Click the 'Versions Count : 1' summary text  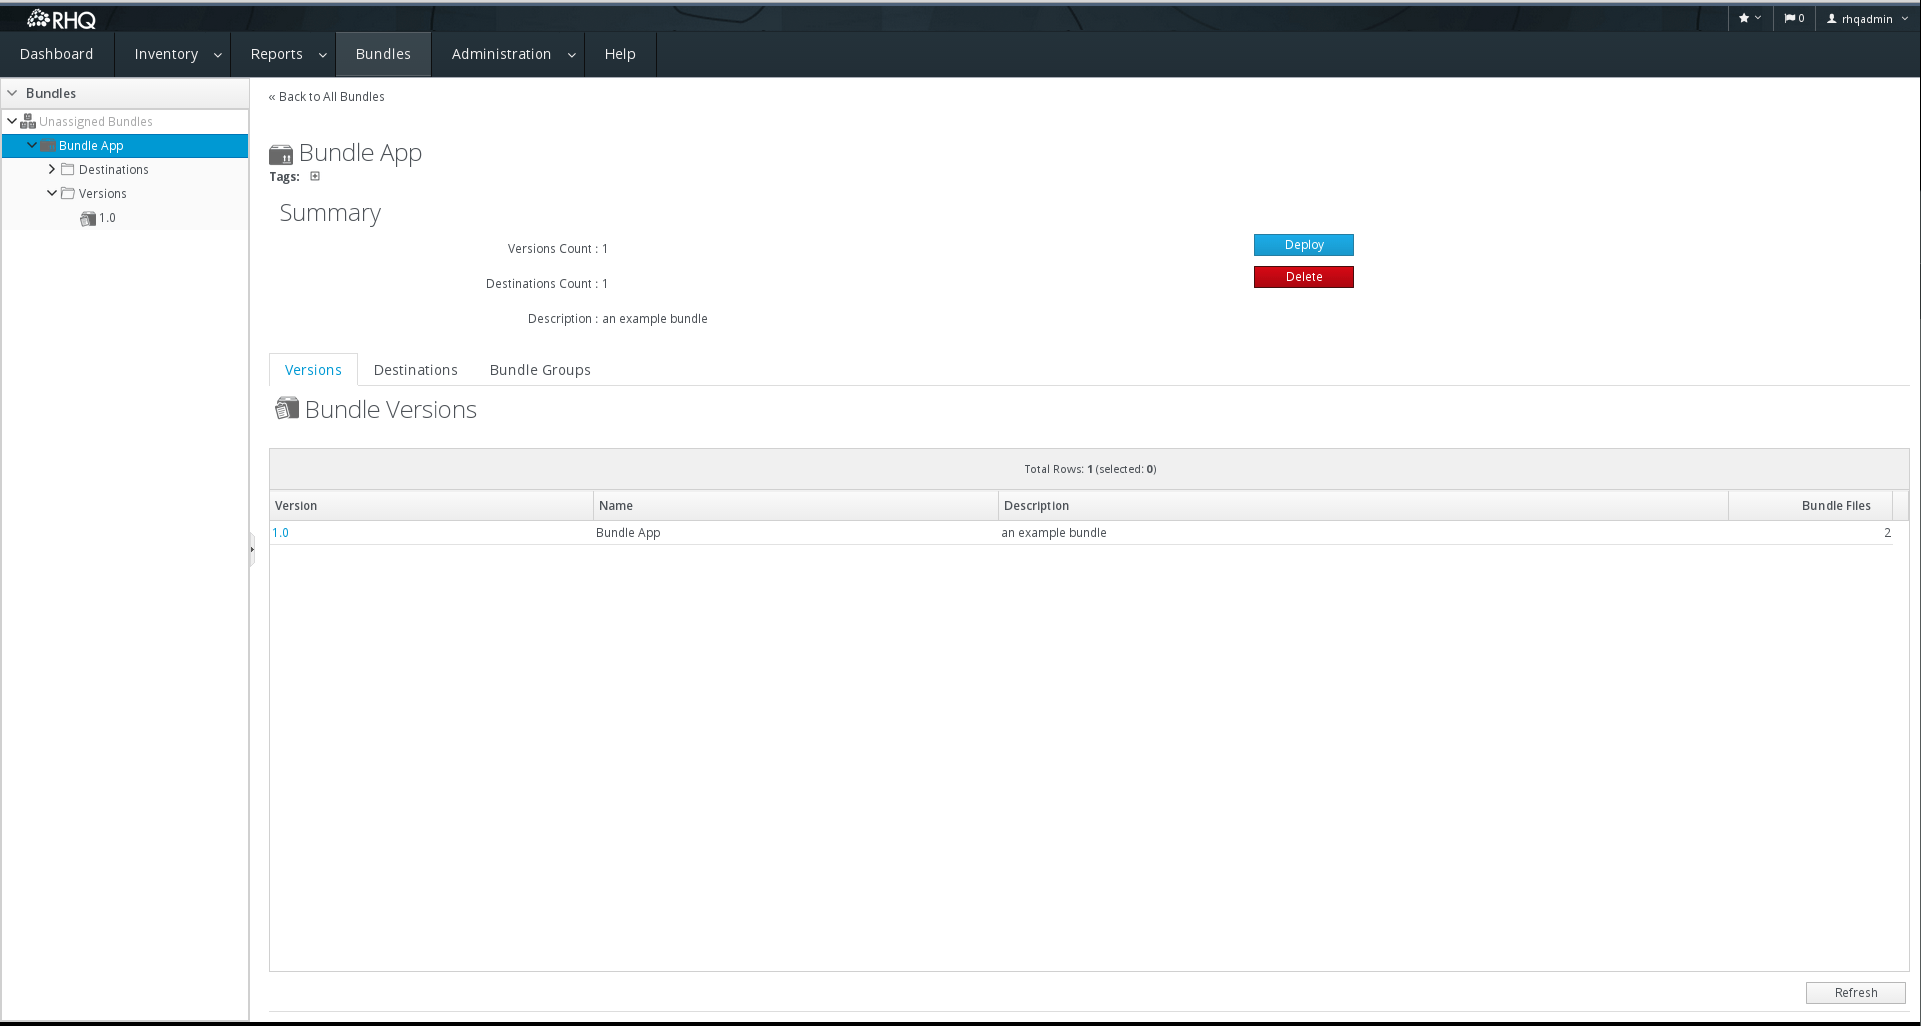tap(558, 249)
